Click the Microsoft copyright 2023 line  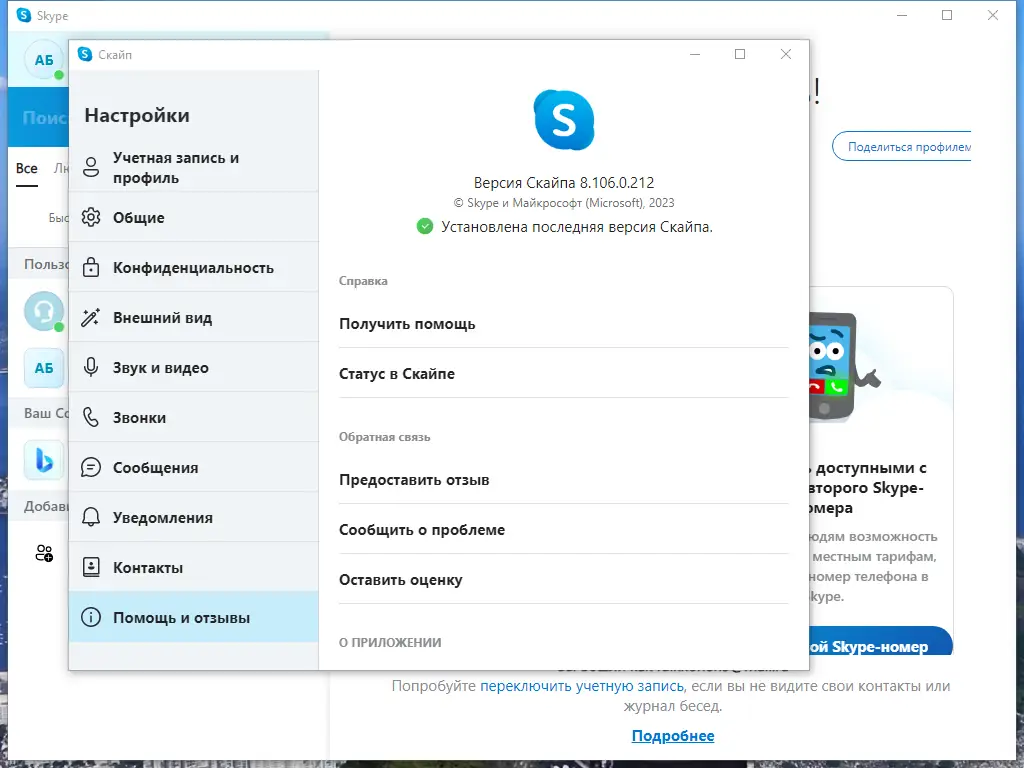pos(564,203)
